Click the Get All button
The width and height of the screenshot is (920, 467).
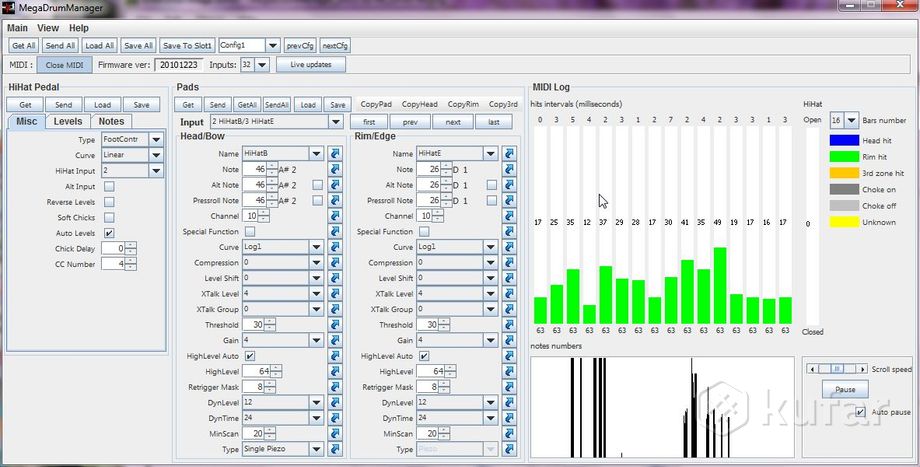point(23,45)
